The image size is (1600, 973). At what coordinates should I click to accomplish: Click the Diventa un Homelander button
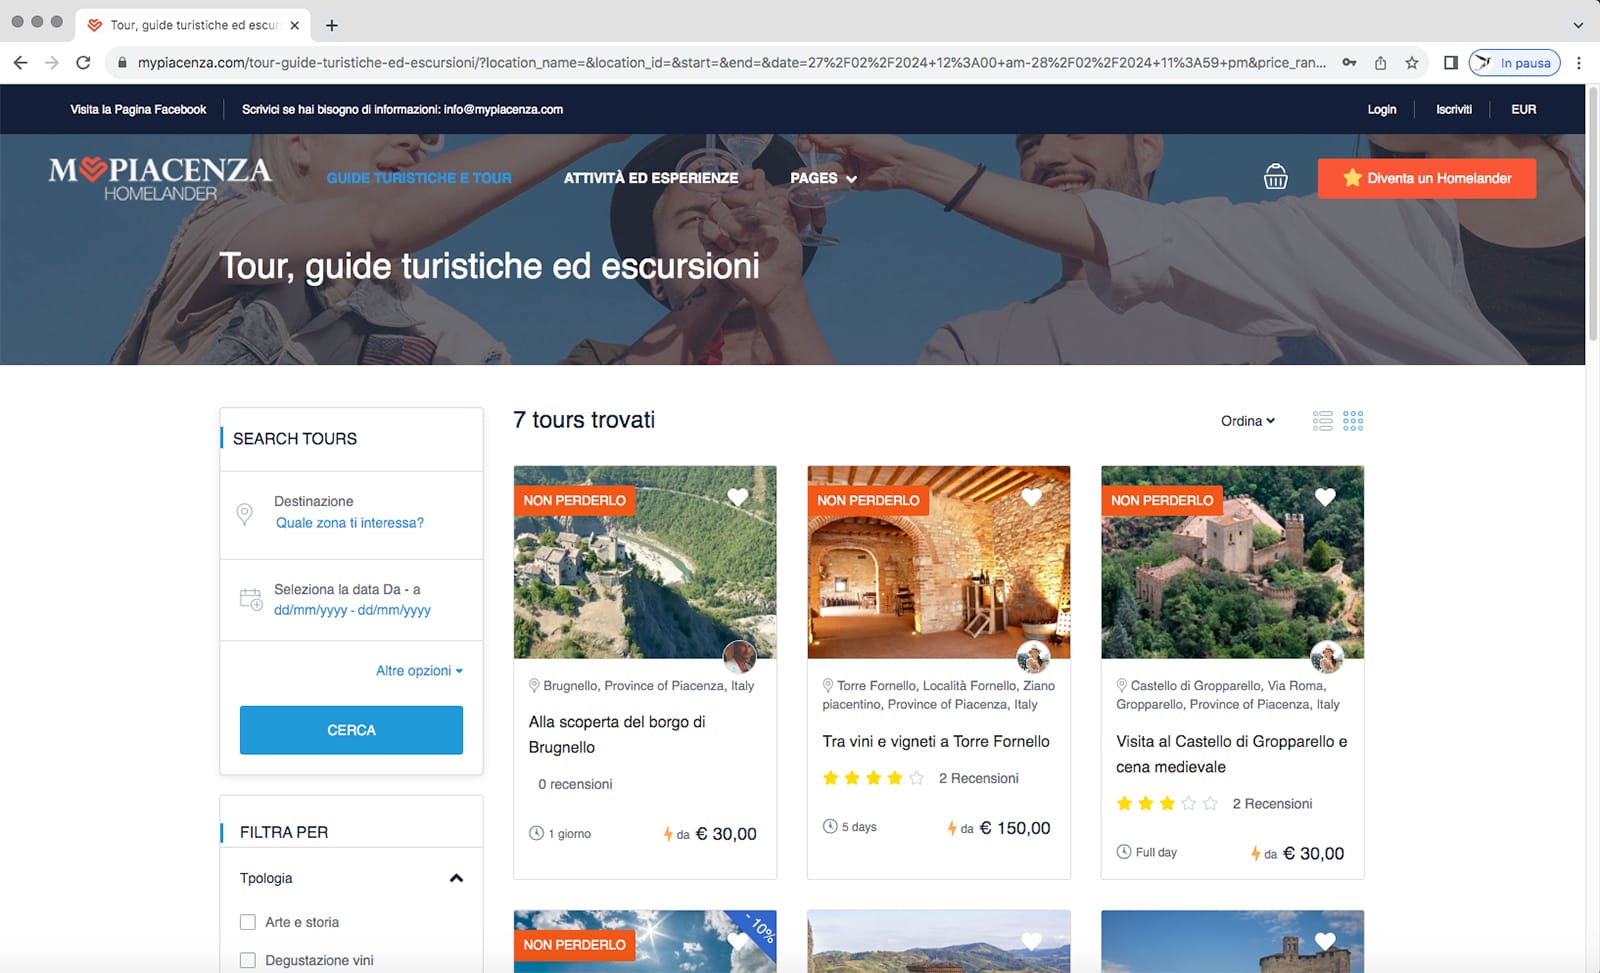click(1427, 178)
